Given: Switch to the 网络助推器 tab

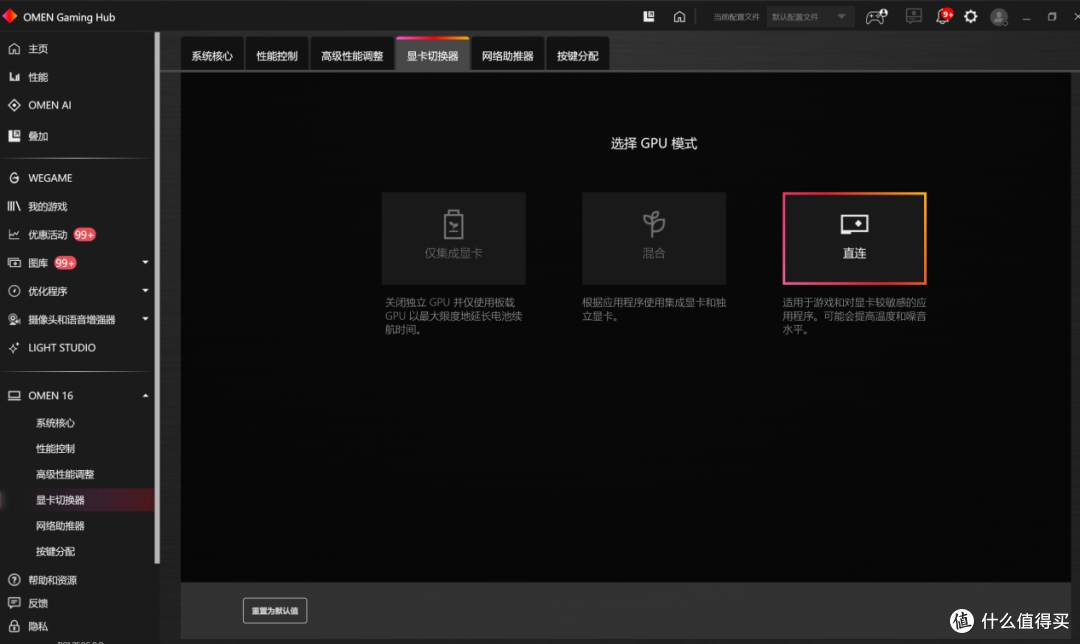Looking at the screenshot, I should [508, 55].
